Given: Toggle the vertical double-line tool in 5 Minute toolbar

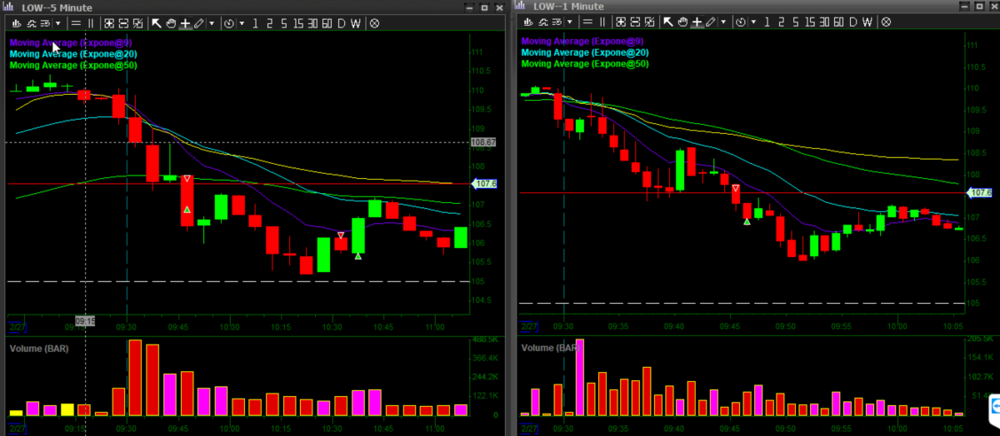Looking at the screenshot, I should pyautogui.click(x=90, y=22).
